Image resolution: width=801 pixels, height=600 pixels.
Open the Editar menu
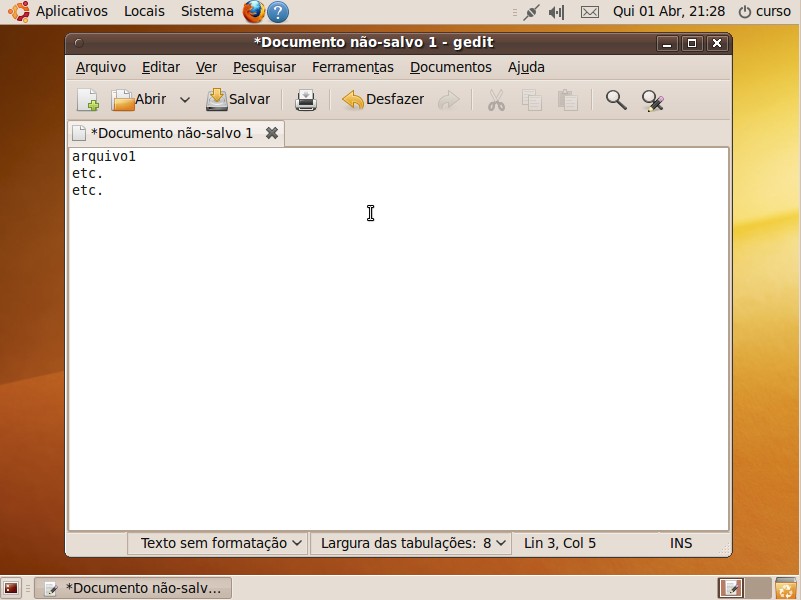click(161, 67)
